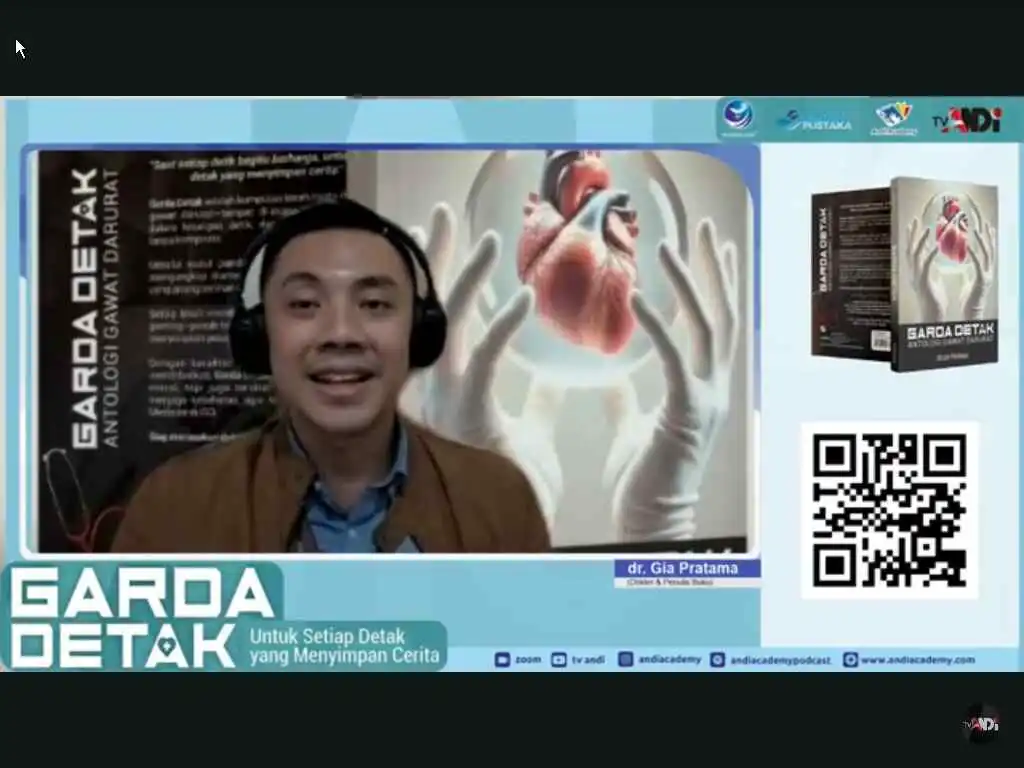Click the speaker's video feed

pos(392,351)
